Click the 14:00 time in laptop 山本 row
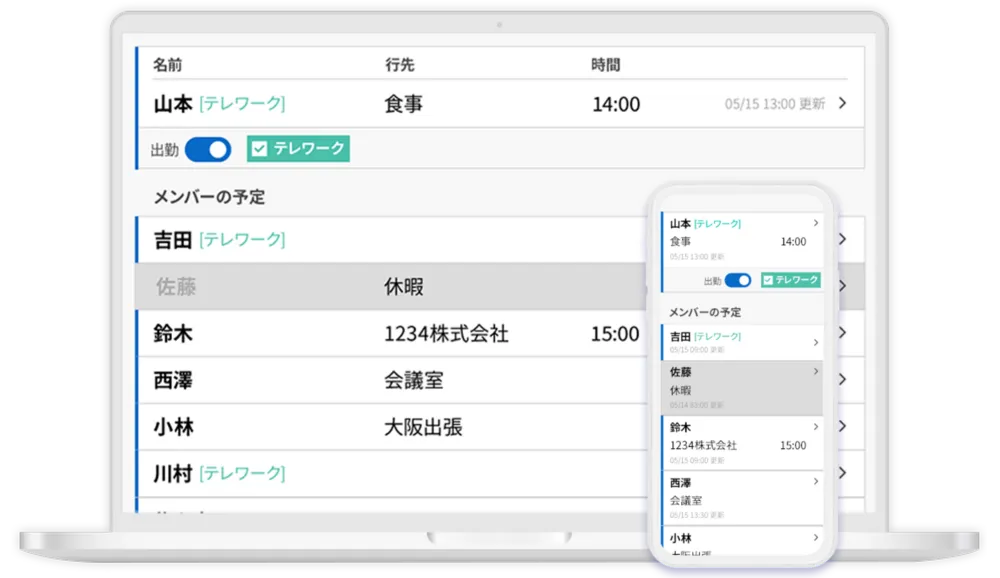This screenshot has height=578, width=1000. 616,104
